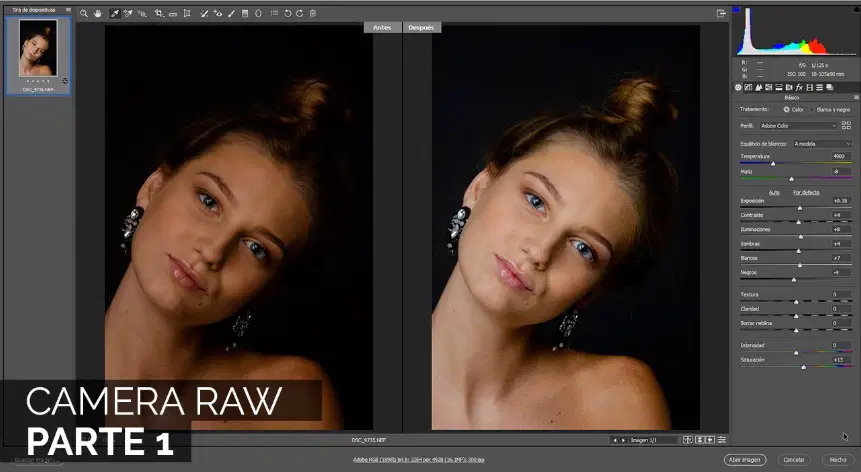The image size is (861, 472).
Task: Select the White Balance eyedropper tool
Action: click(x=115, y=13)
